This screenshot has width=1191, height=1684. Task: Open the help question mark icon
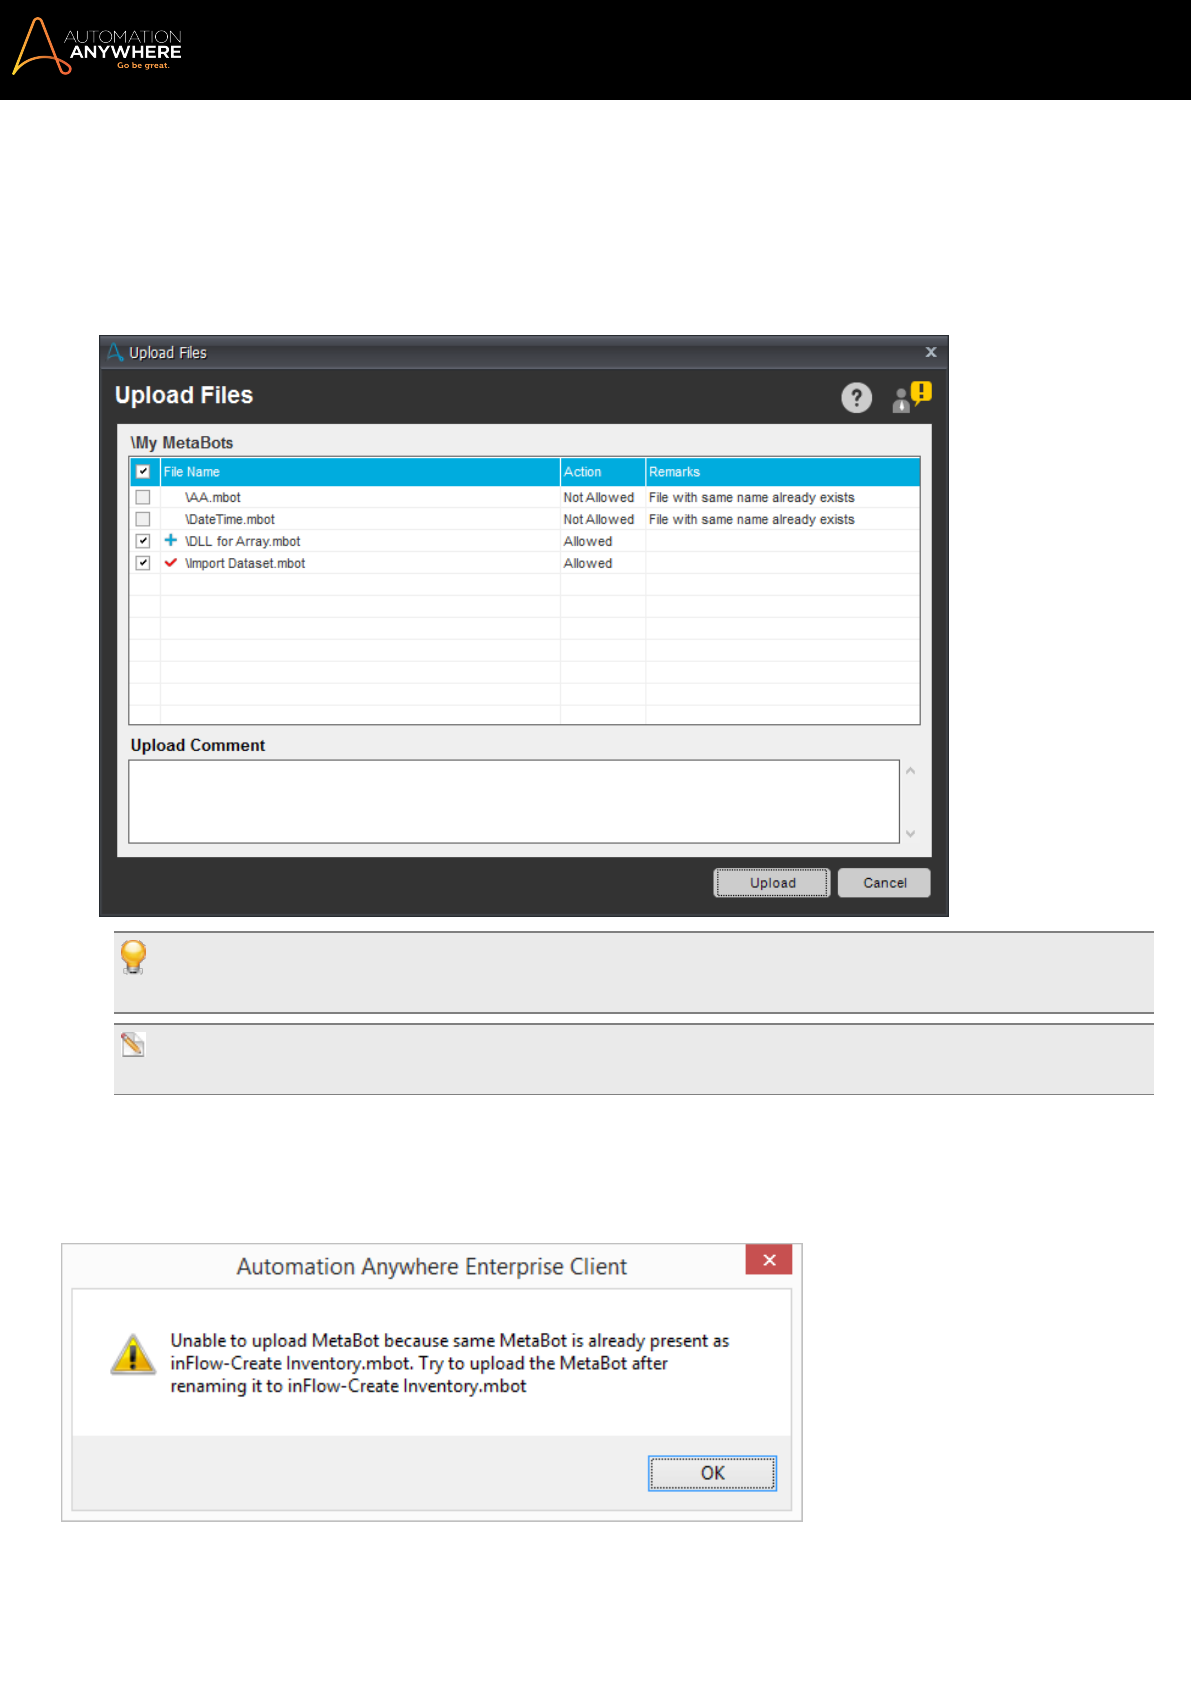tap(856, 398)
